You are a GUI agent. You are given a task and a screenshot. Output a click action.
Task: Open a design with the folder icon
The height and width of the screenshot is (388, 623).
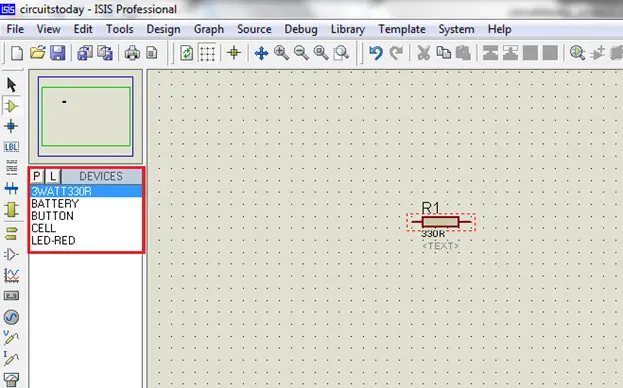[38, 52]
